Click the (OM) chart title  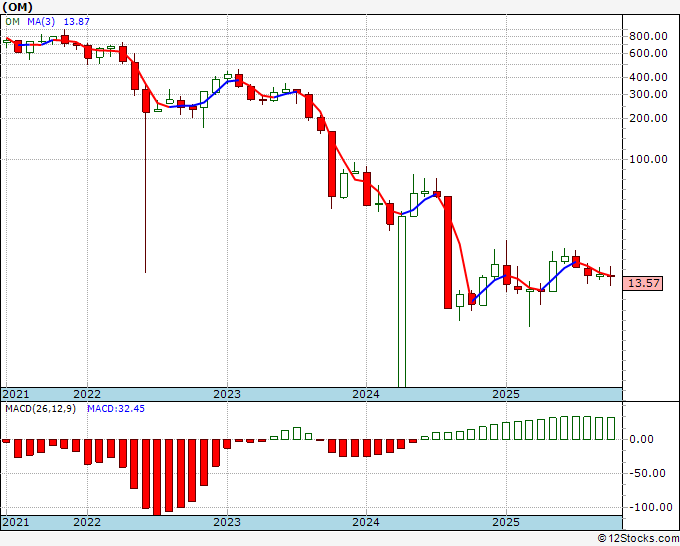coord(17,7)
